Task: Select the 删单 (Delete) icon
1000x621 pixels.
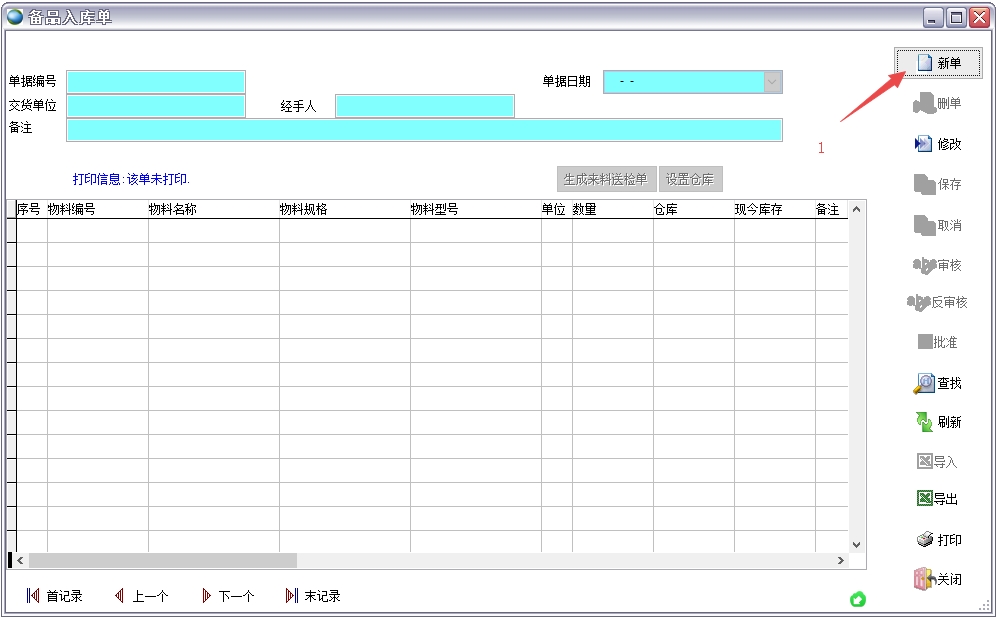Action: (x=938, y=102)
